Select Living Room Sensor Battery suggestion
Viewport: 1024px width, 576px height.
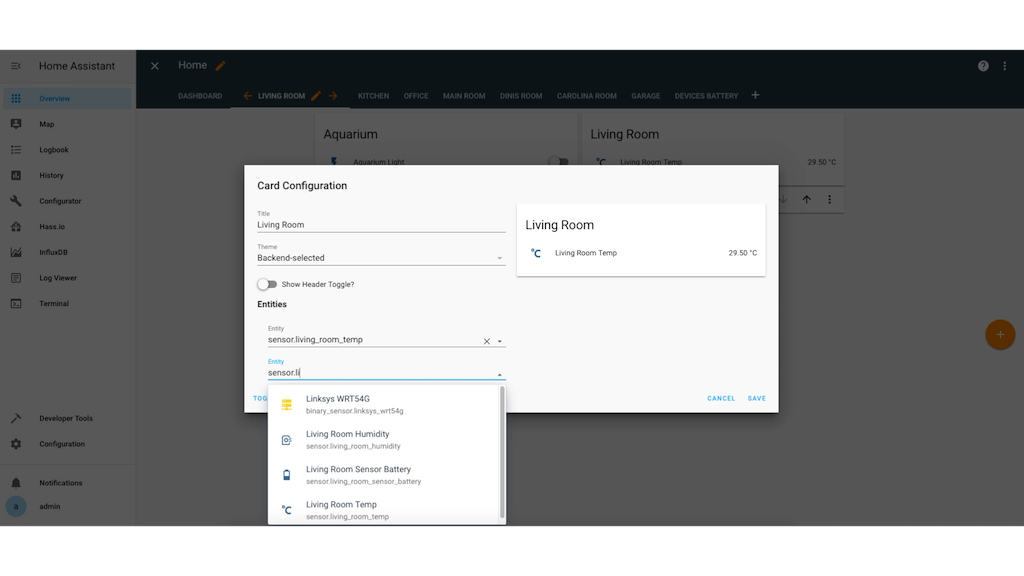384,475
